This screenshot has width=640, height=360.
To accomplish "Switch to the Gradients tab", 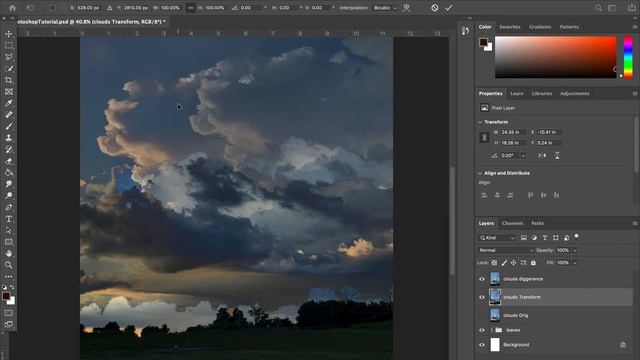I will pyautogui.click(x=540, y=27).
